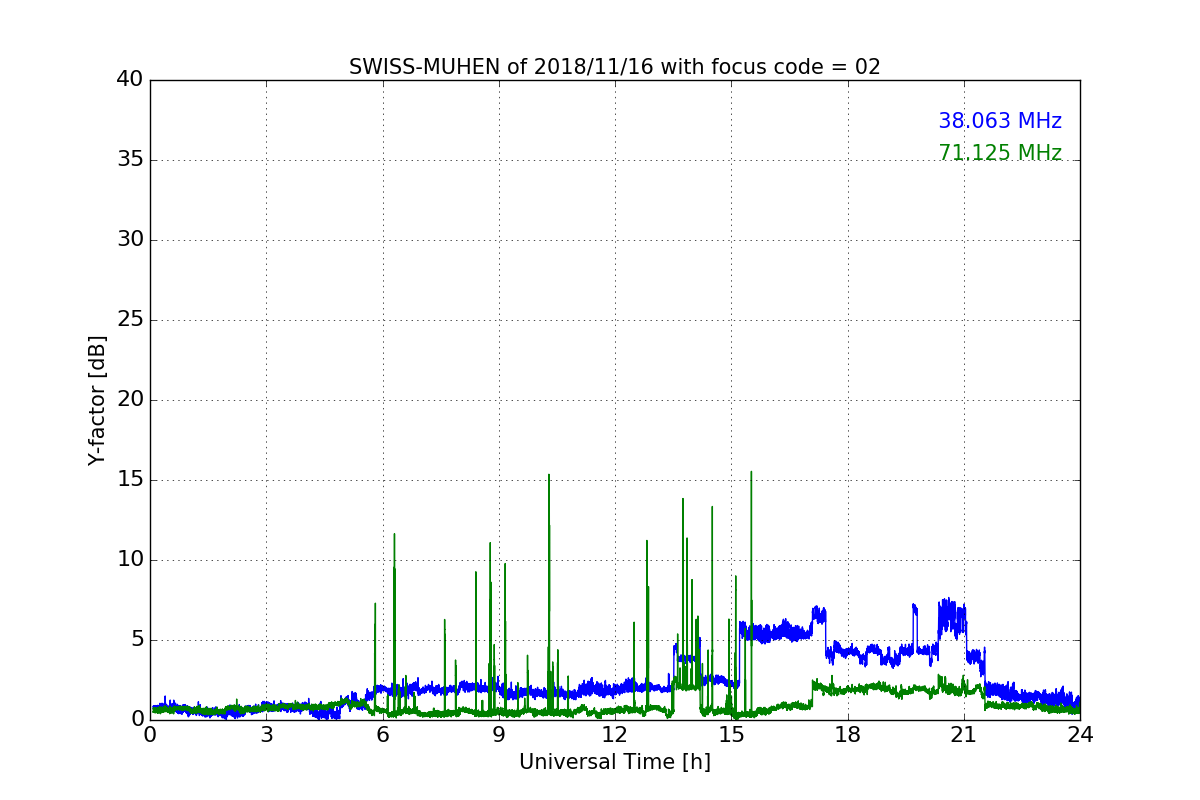Viewport: 1200px width, 800px height.
Task: Click y-axis tick label '25'
Action: click(x=130, y=320)
